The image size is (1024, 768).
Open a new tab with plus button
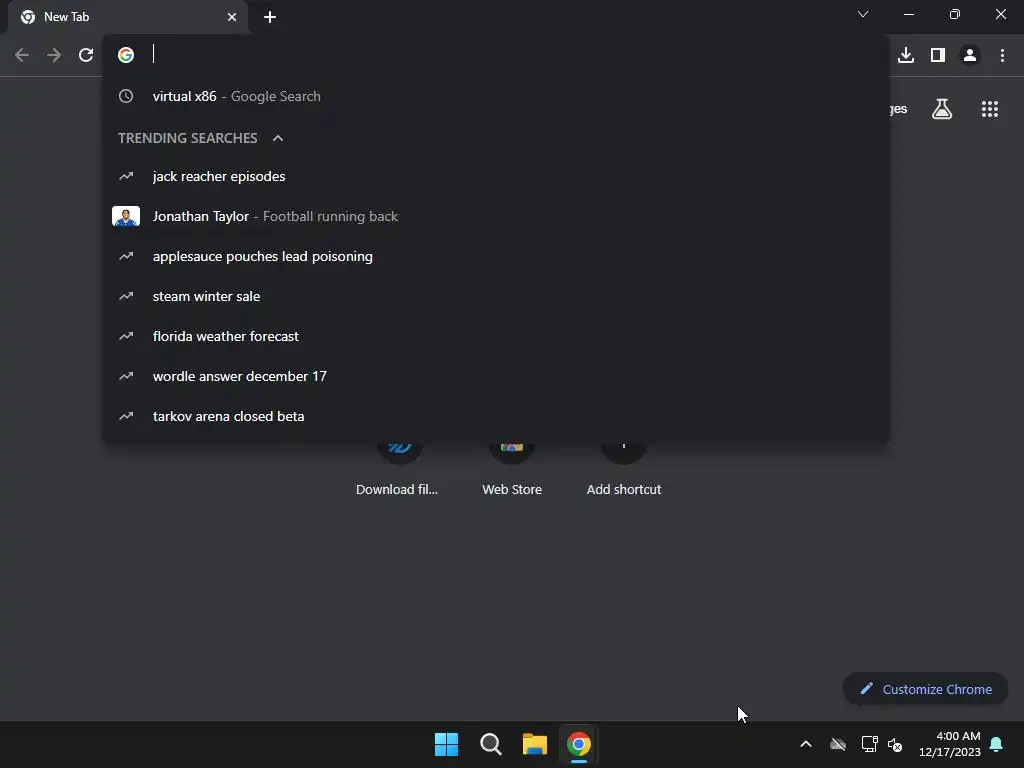[270, 17]
